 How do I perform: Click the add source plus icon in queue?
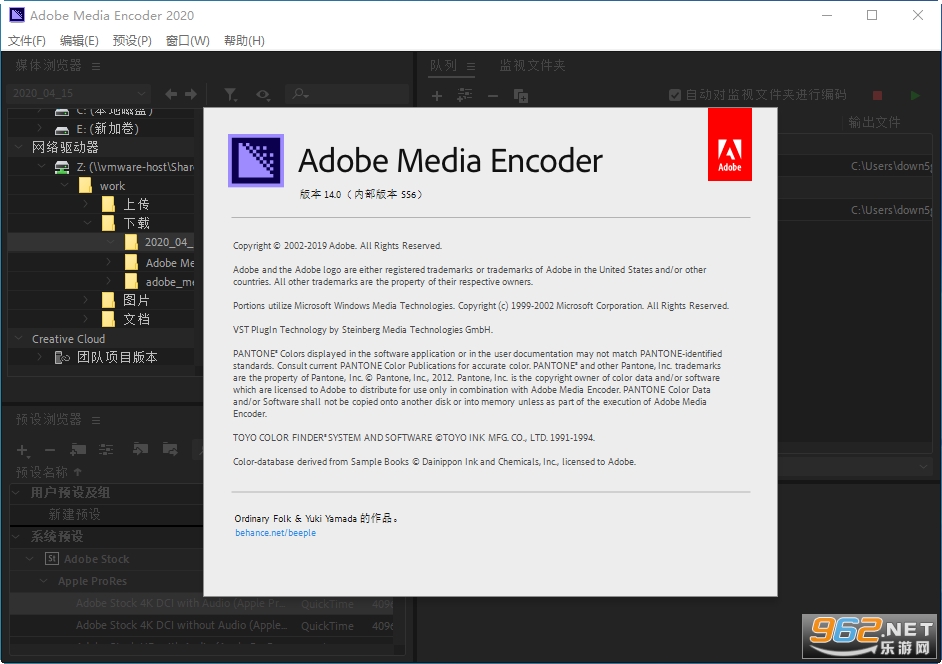pyautogui.click(x=437, y=96)
